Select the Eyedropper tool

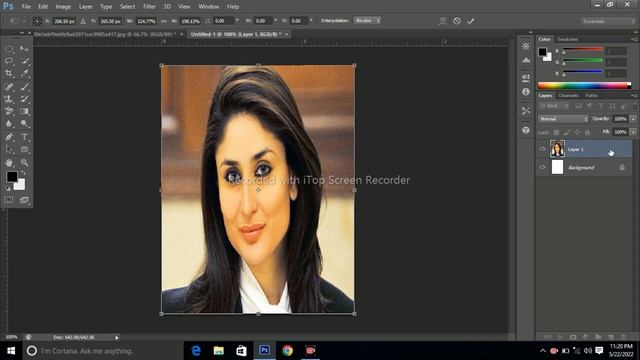(x=24, y=74)
